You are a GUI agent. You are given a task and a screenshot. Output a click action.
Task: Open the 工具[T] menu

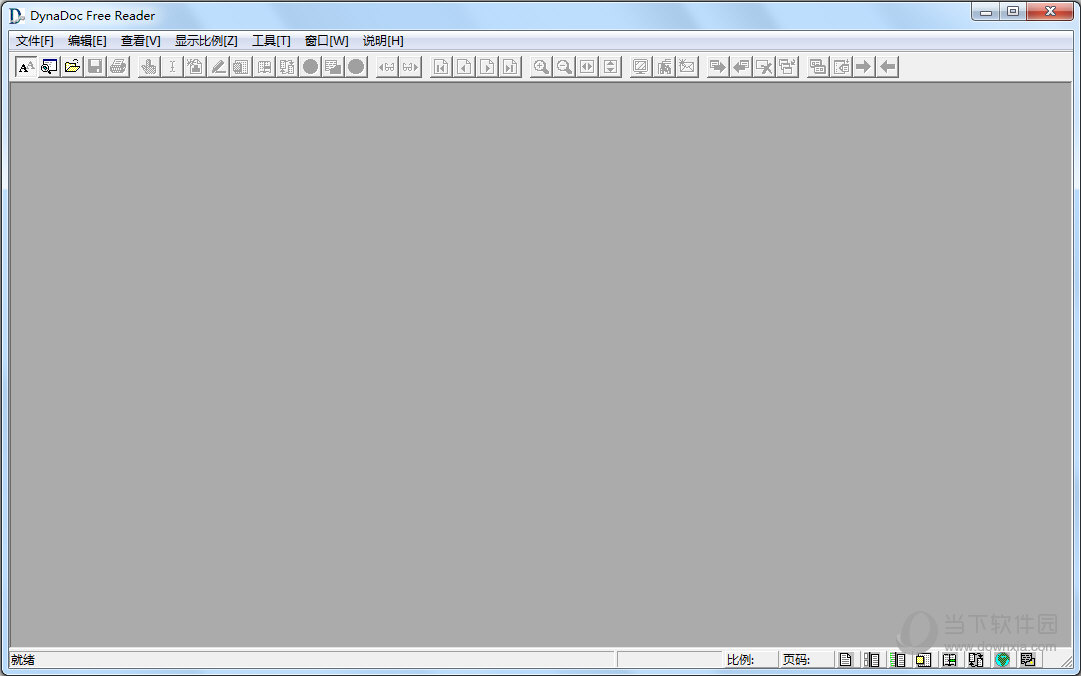[x=271, y=41]
